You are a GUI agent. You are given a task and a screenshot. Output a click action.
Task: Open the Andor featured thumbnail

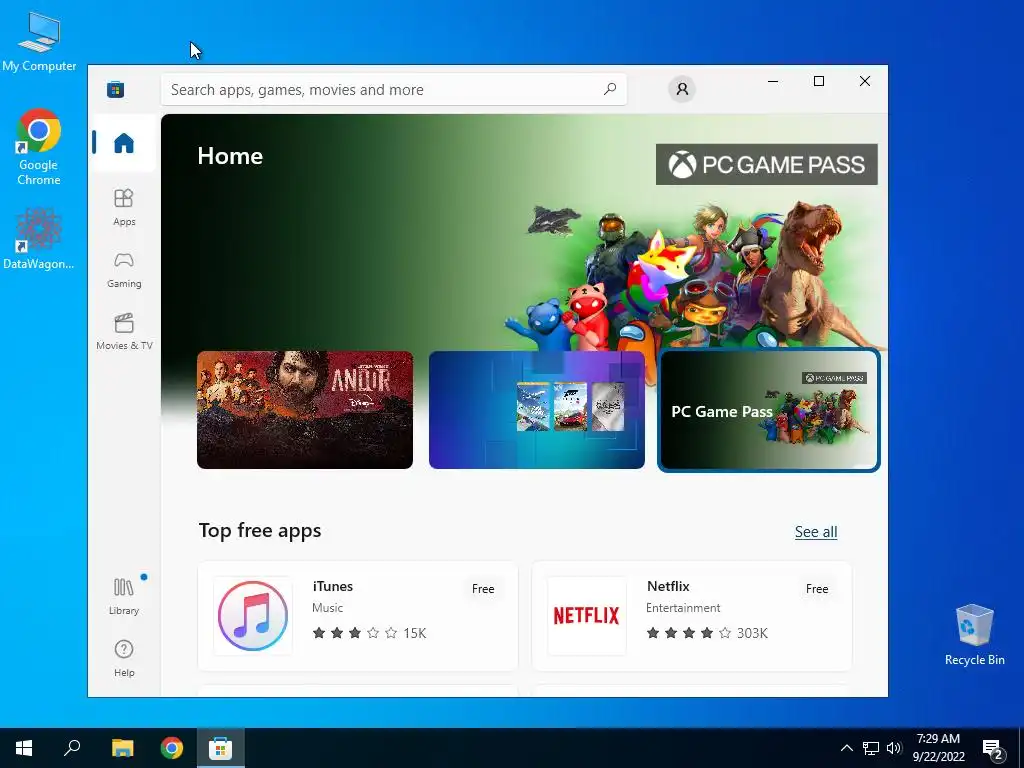pyautogui.click(x=305, y=409)
